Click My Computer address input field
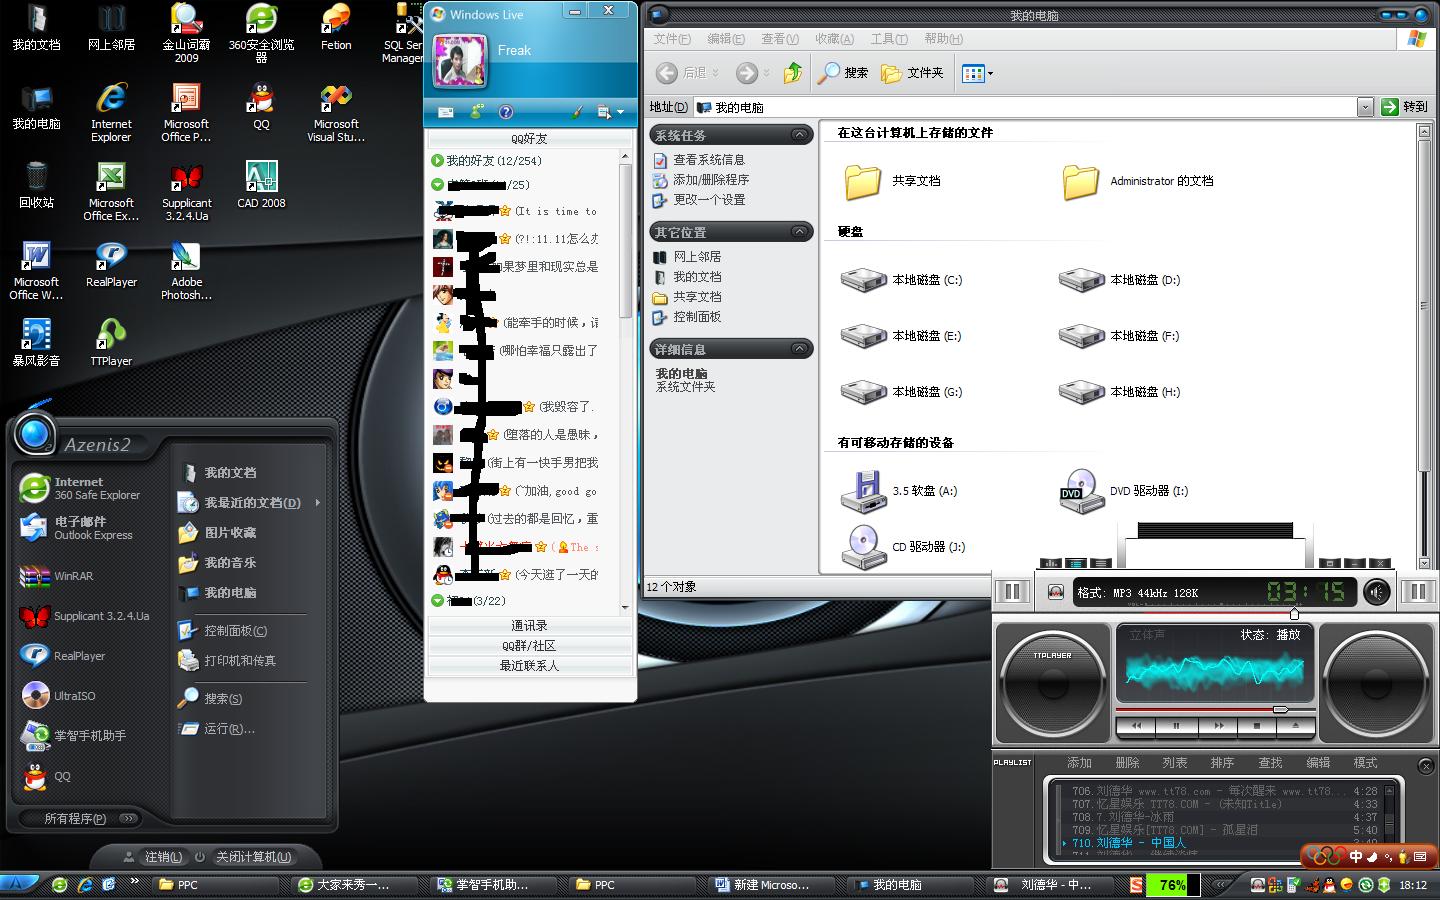The image size is (1440, 900). (1026, 107)
